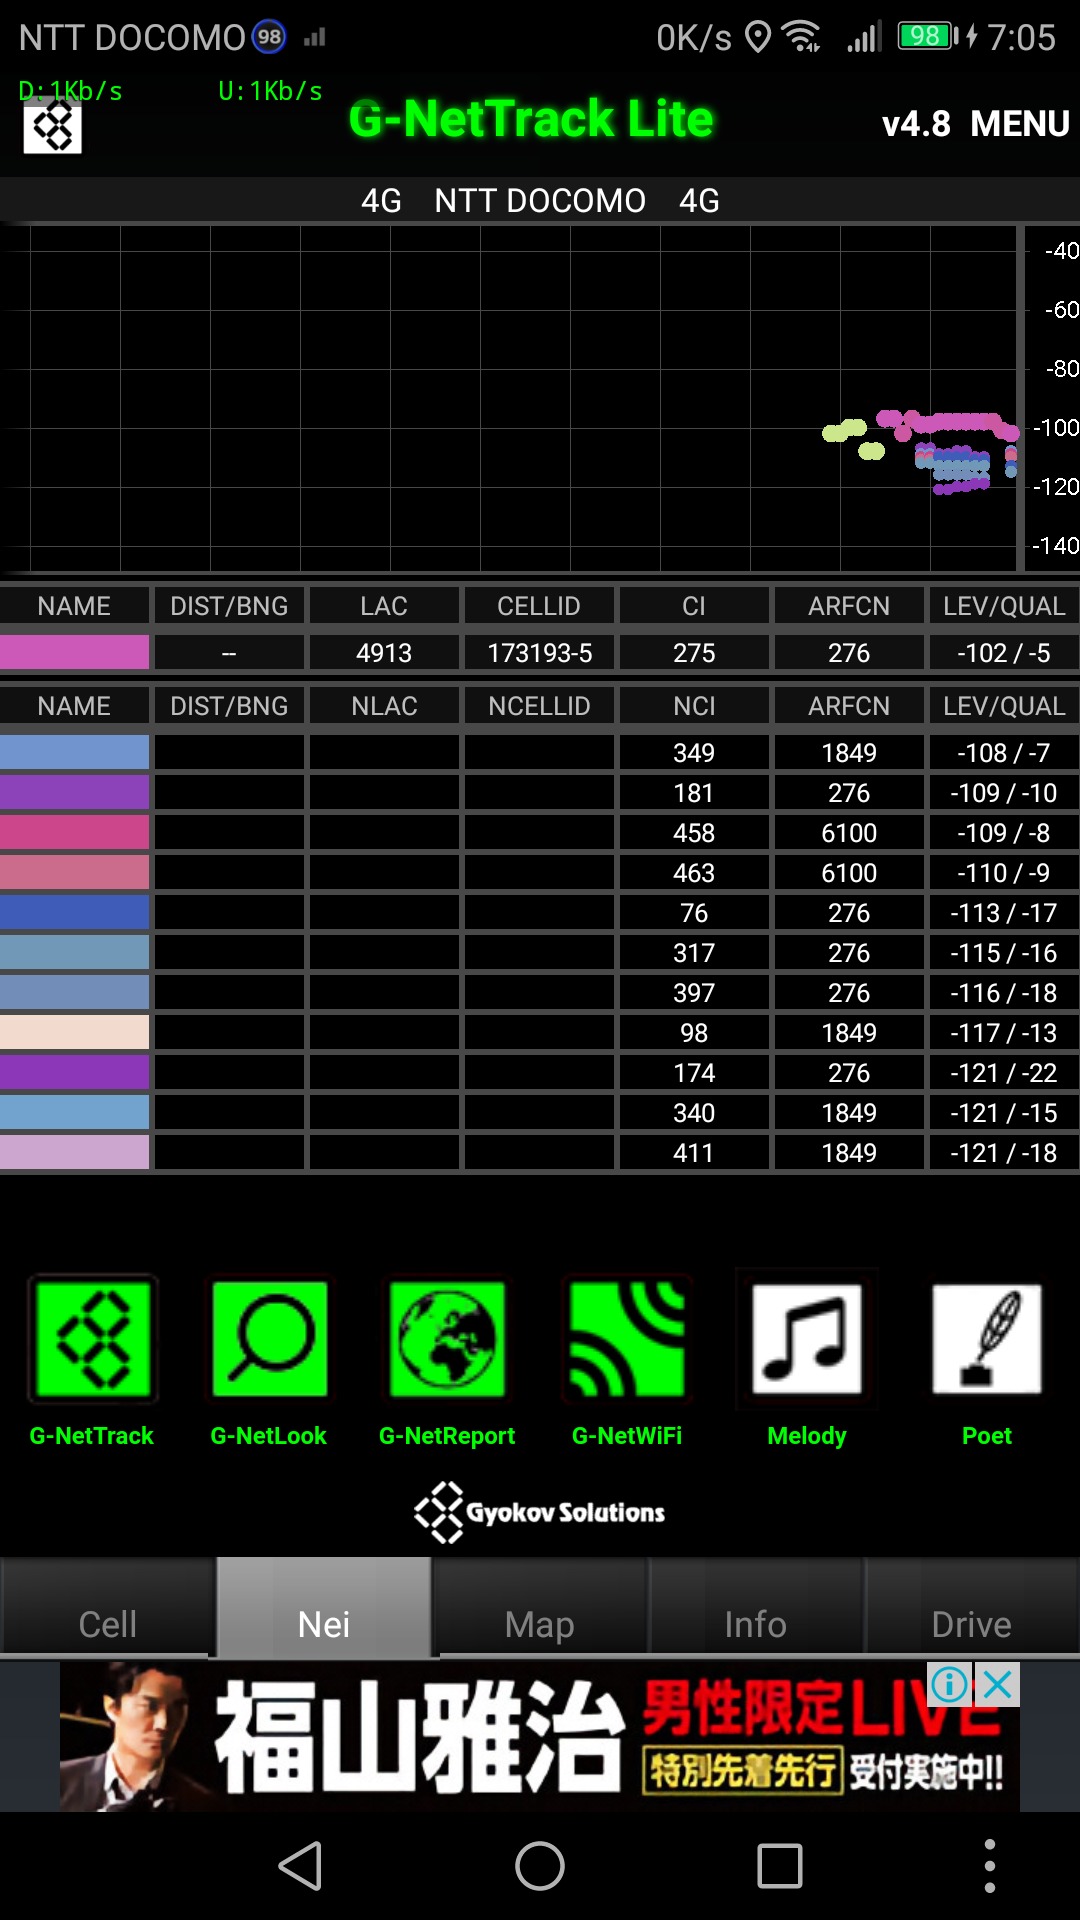Tap the U:1Kb/s upload rate
The width and height of the screenshot is (1080, 1920).
click(x=270, y=91)
